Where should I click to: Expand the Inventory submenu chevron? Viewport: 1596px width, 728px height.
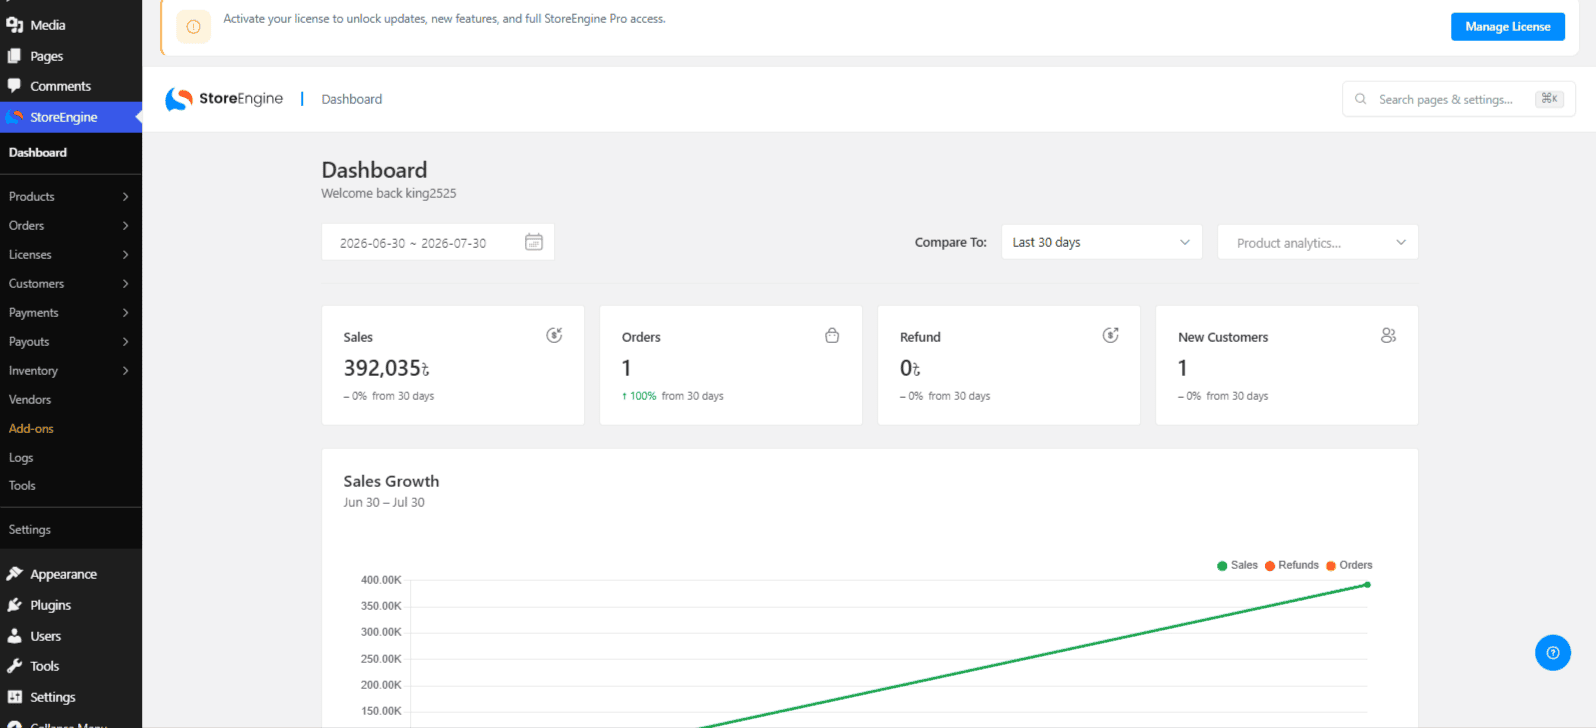tap(125, 371)
